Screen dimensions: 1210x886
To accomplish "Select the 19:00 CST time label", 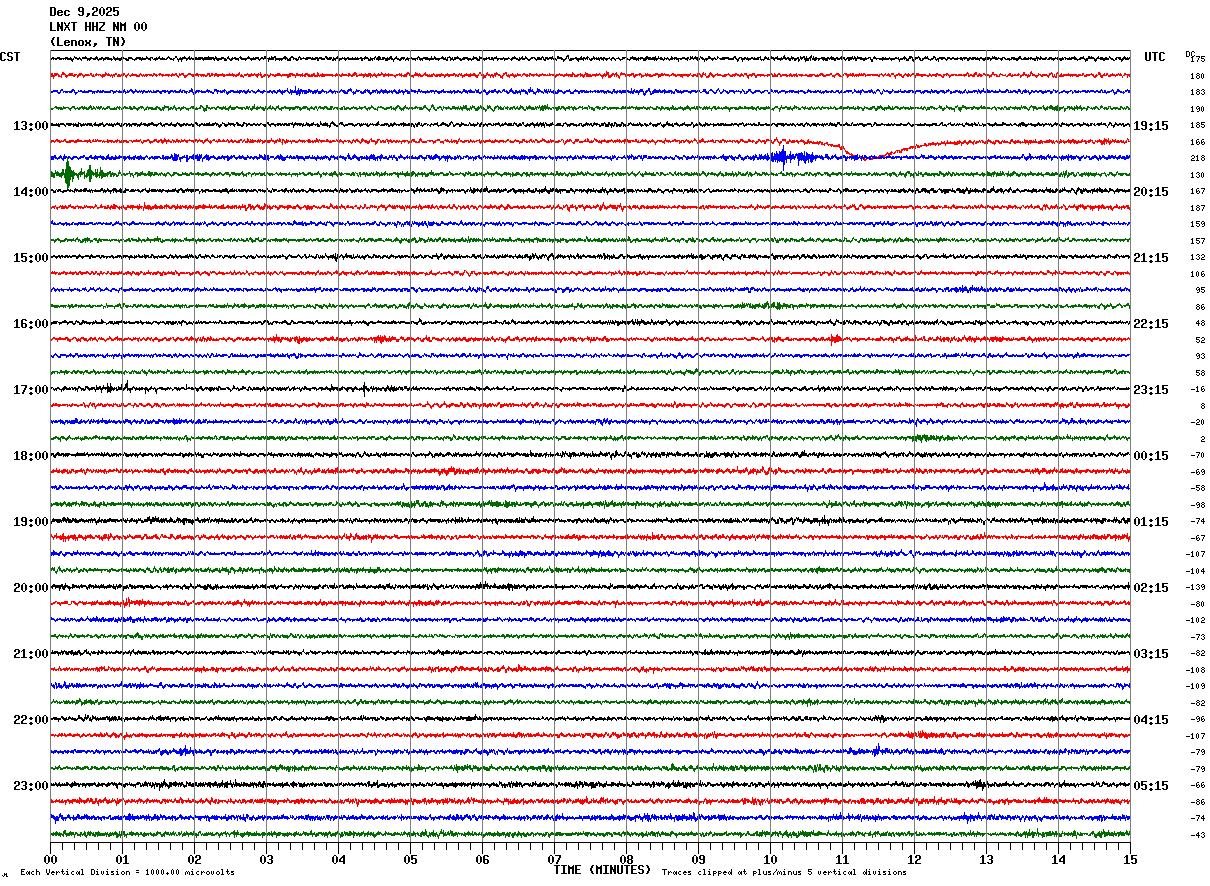I will coord(31,522).
